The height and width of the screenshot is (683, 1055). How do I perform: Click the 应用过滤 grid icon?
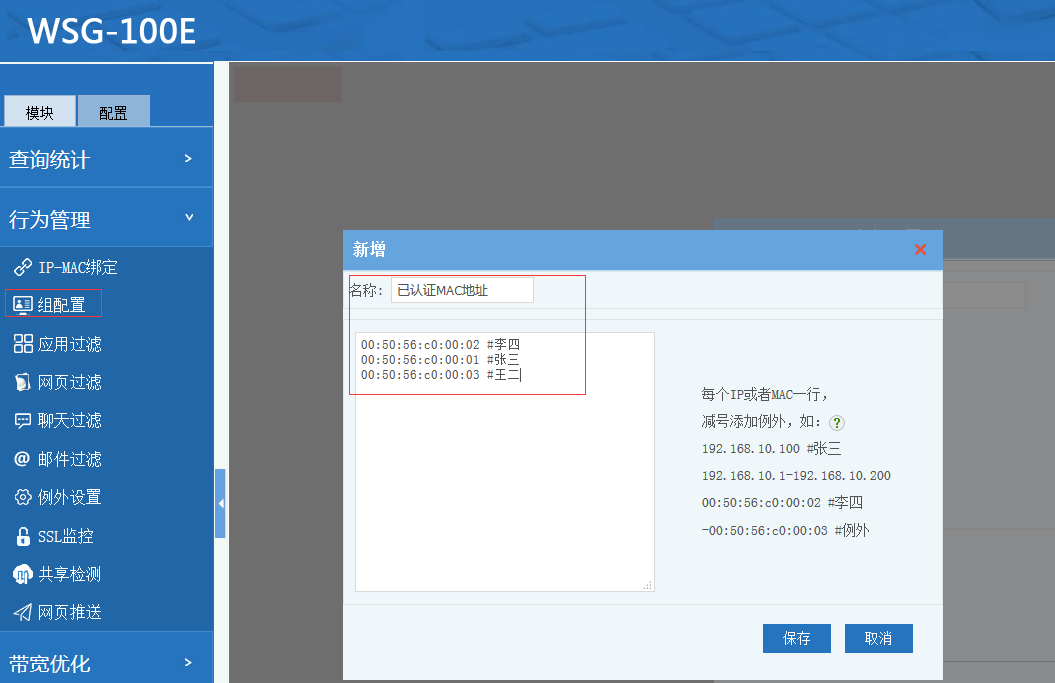(22, 344)
